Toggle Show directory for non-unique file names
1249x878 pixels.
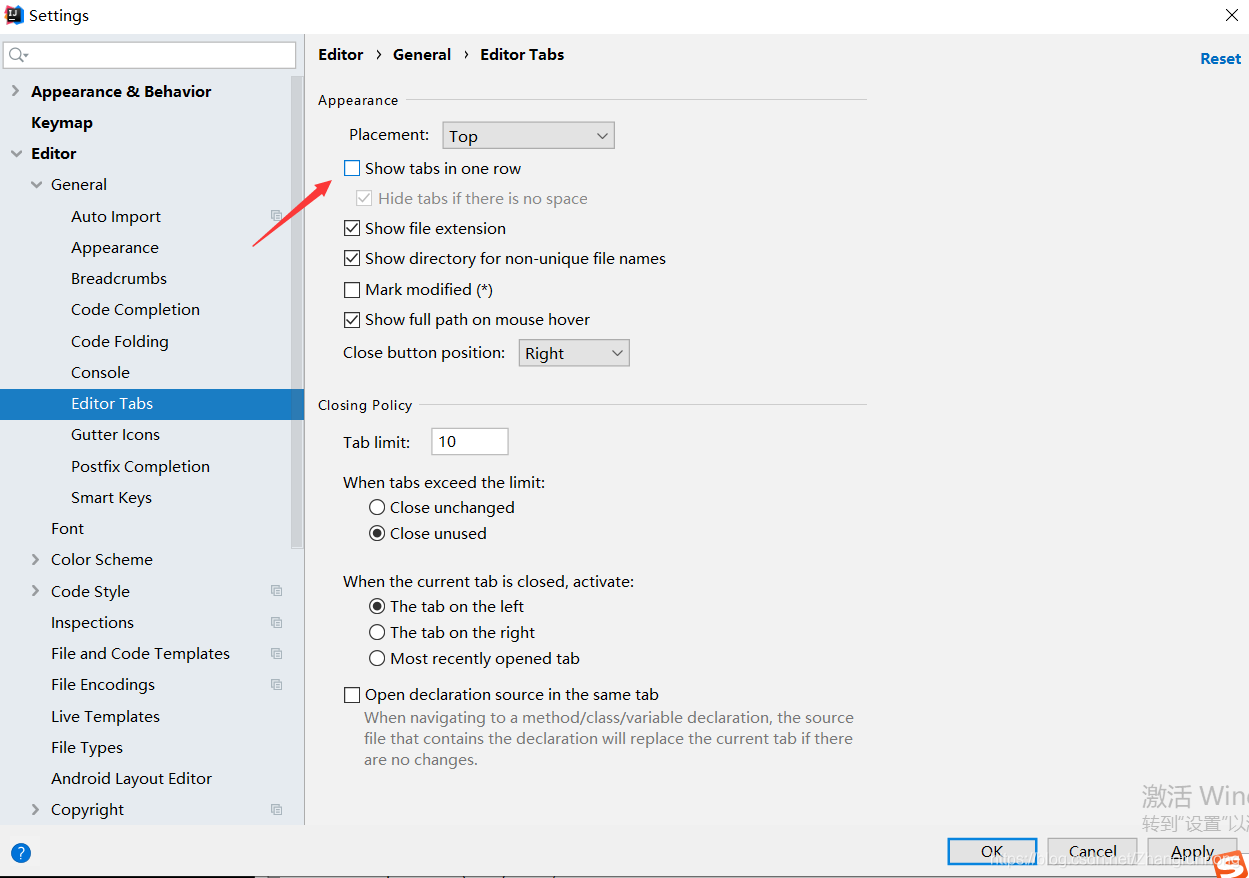(x=352, y=258)
